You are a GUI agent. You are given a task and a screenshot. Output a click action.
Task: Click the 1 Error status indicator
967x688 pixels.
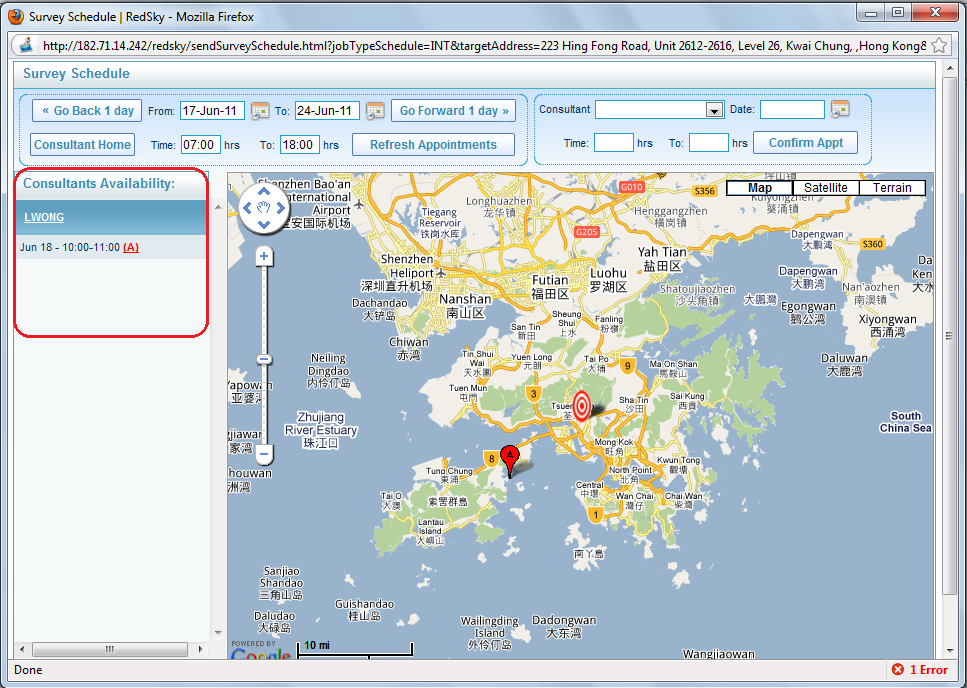pos(919,670)
